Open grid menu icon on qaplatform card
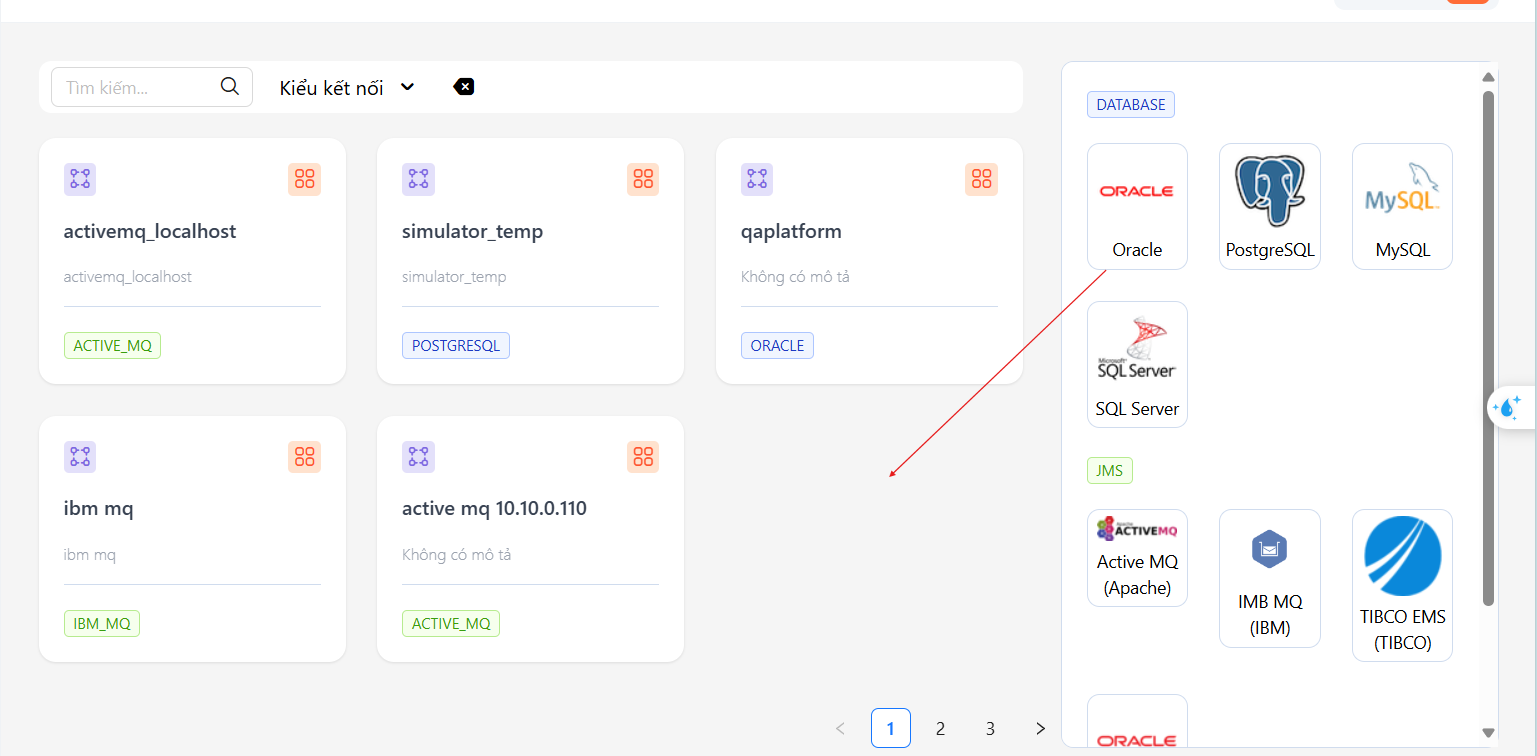 point(982,179)
